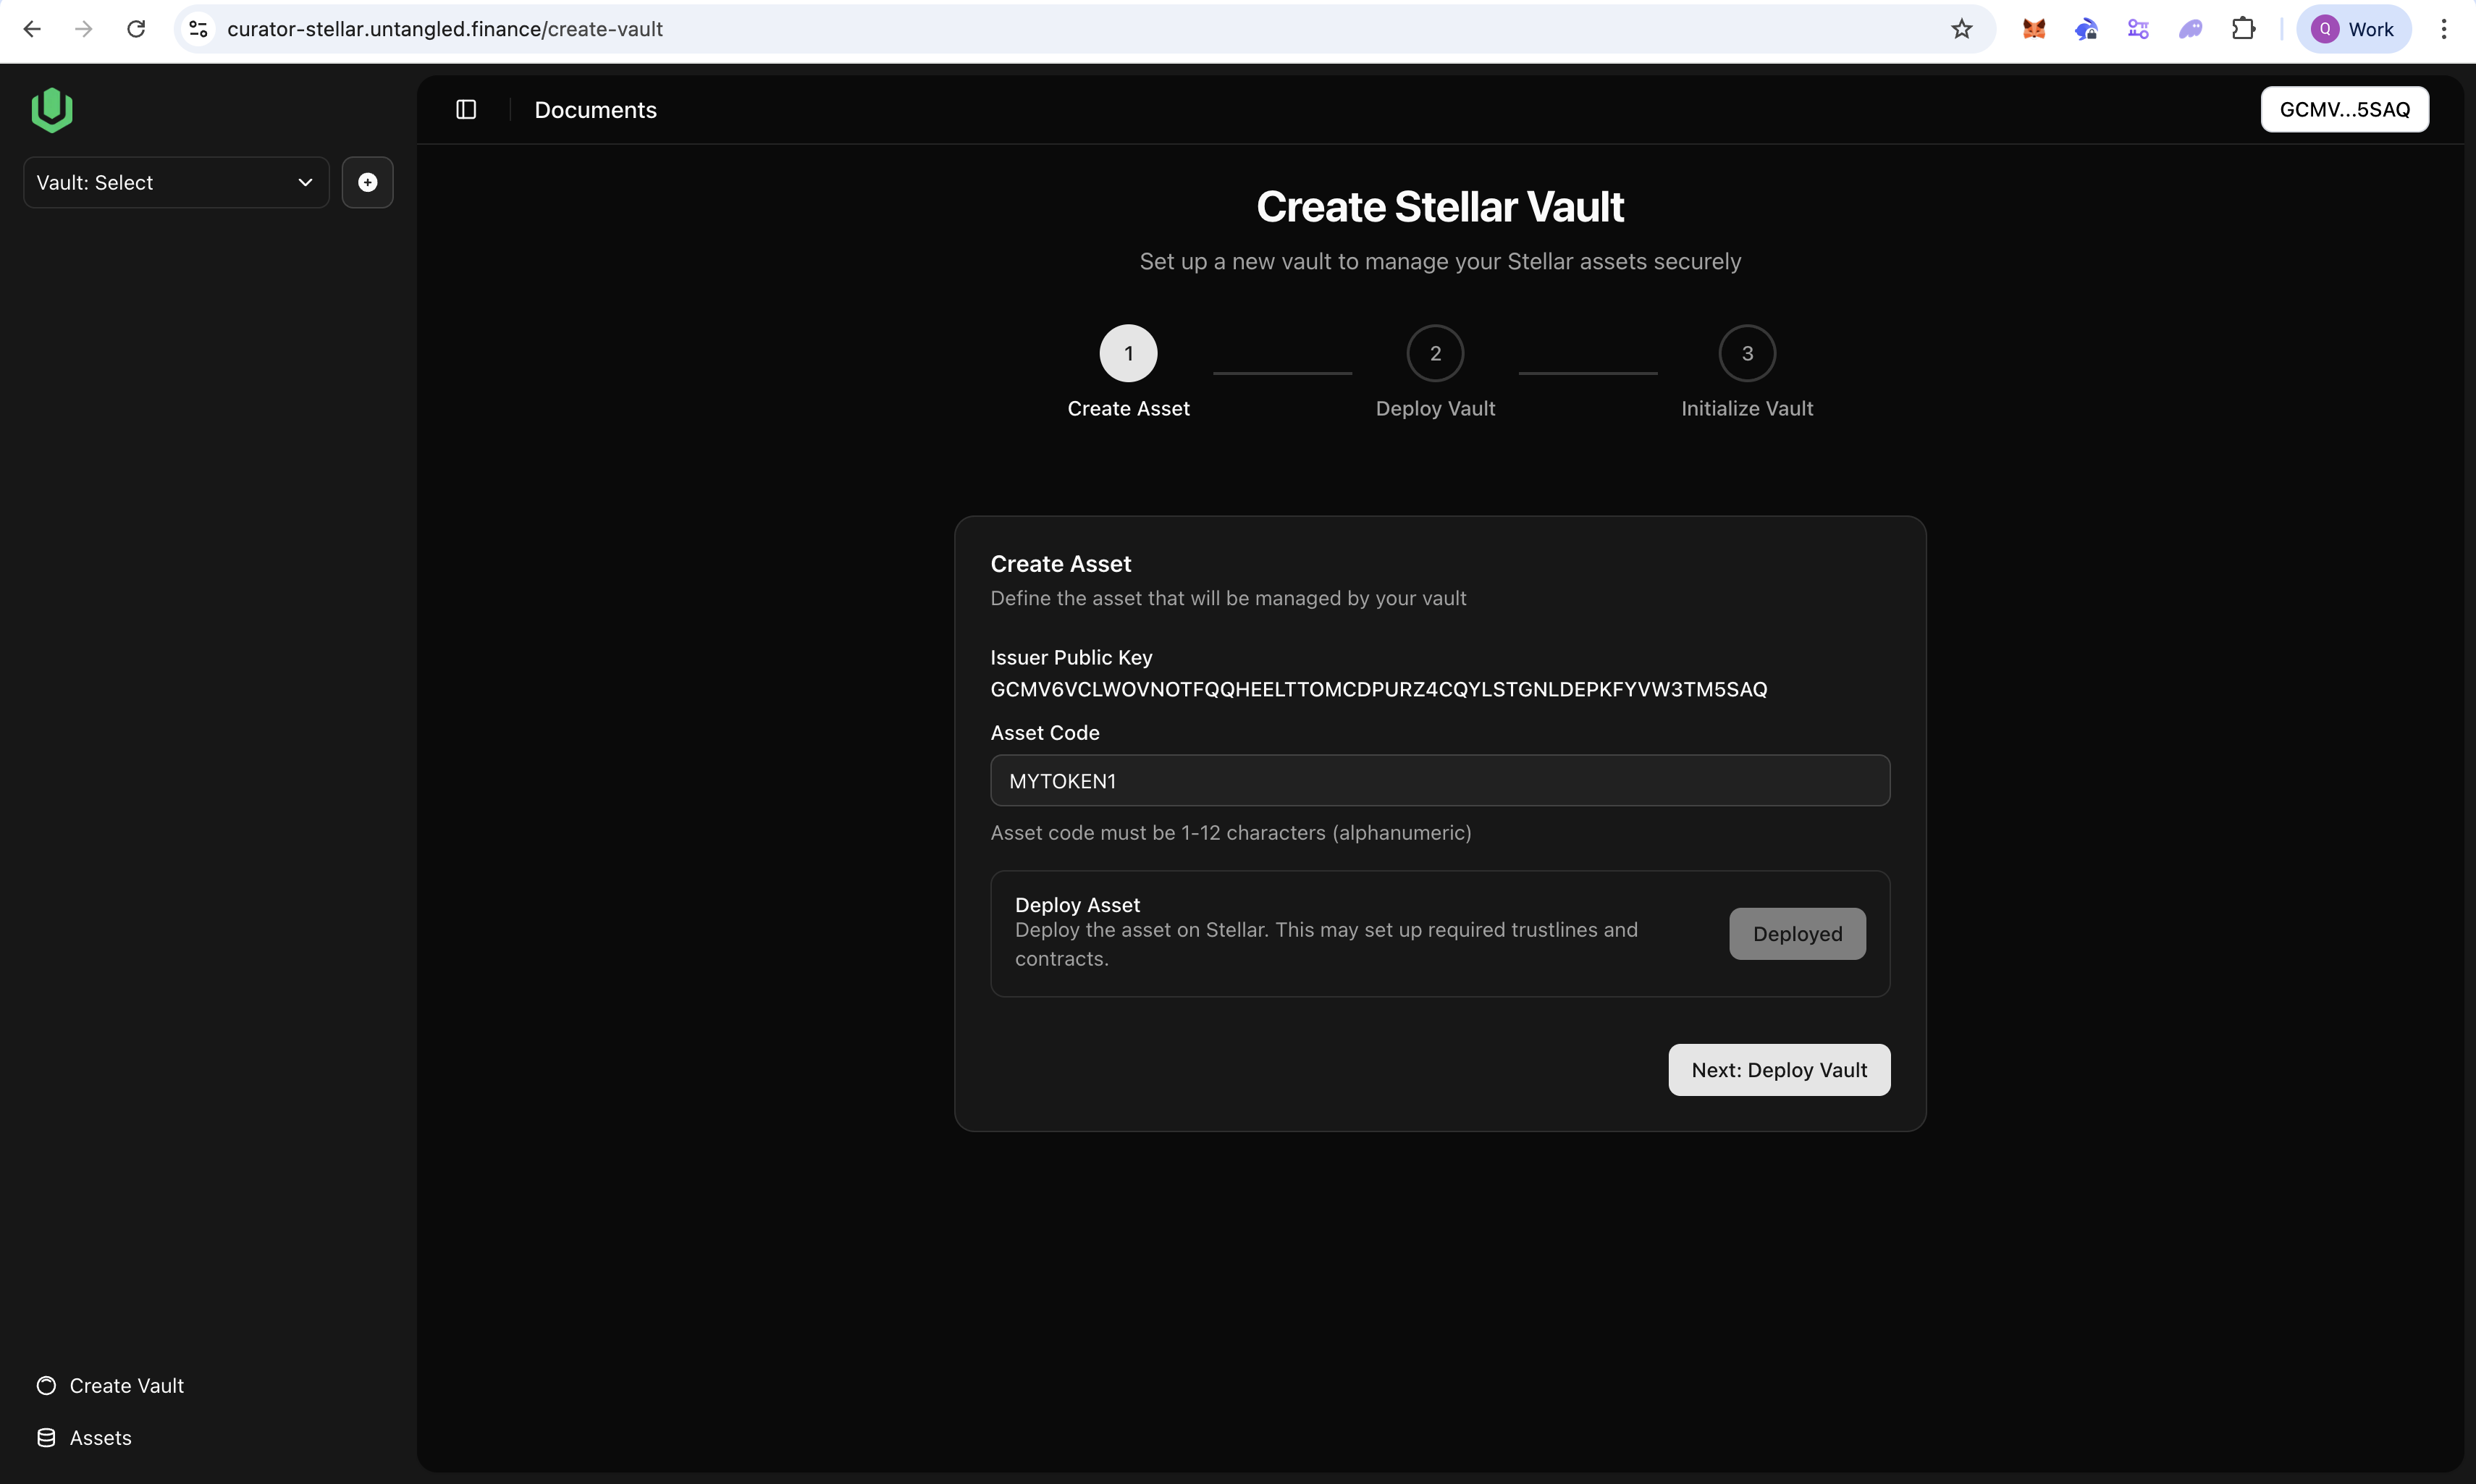The width and height of the screenshot is (2476, 1484).
Task: Open the Extensions puzzle icon
Action: tap(2243, 29)
